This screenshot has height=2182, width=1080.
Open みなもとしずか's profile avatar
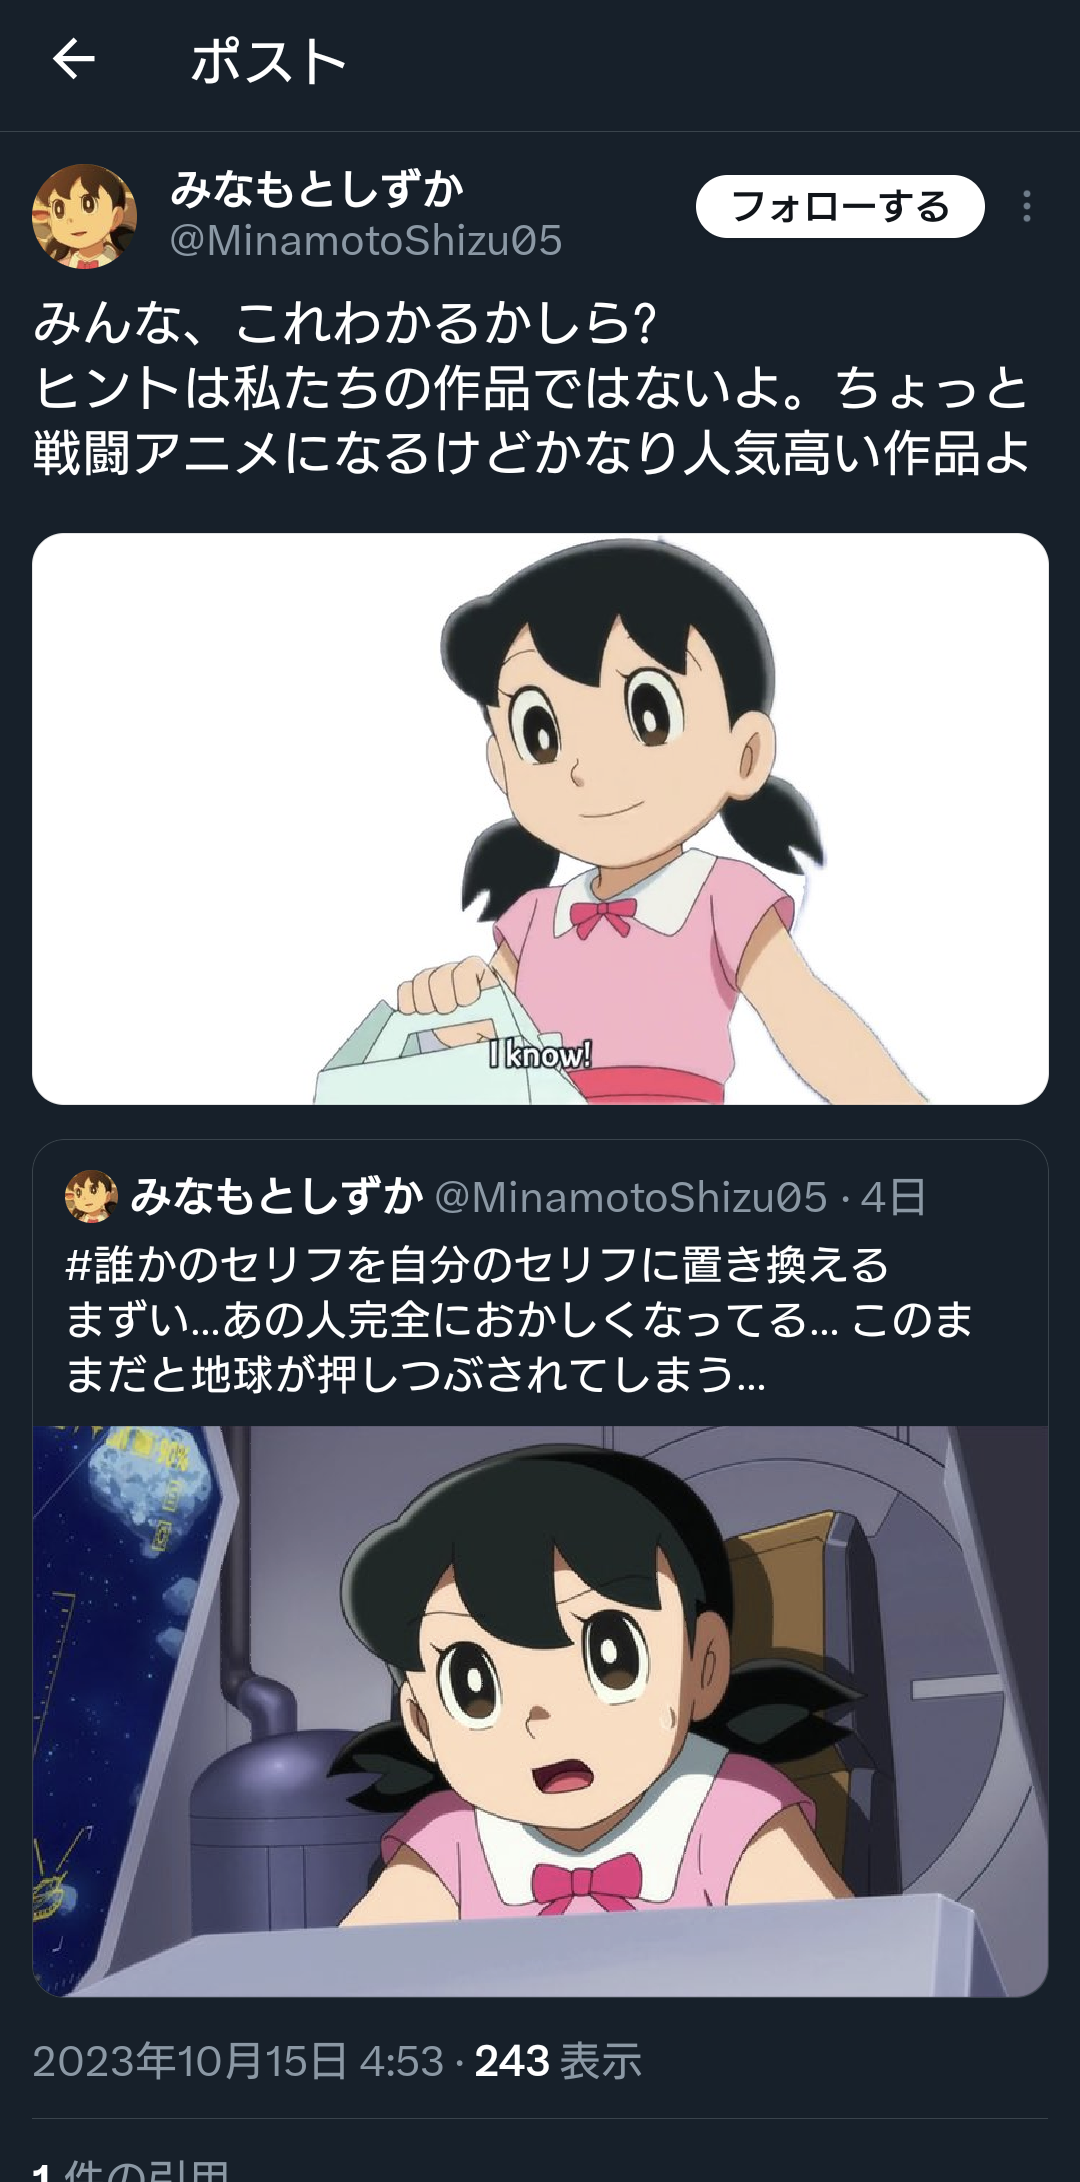[x=85, y=216]
